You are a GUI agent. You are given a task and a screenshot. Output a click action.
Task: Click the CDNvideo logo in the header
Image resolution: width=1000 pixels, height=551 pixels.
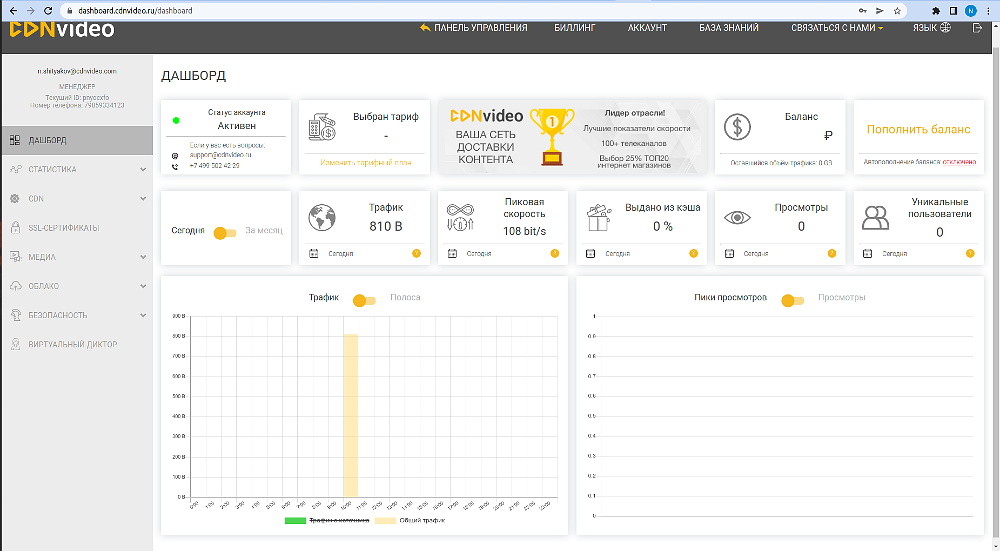(62, 29)
